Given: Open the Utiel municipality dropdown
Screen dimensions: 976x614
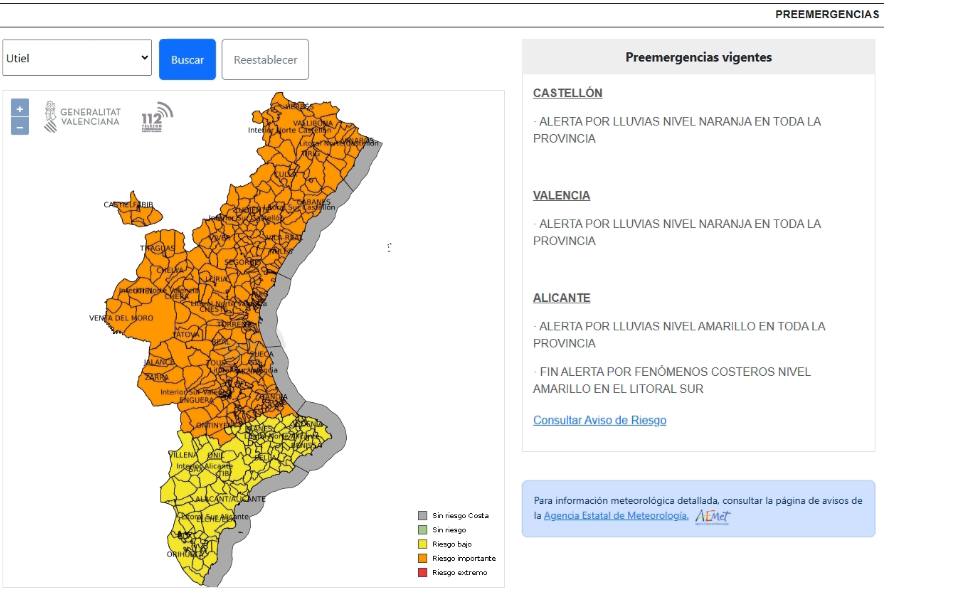Looking at the screenshot, I should (77, 59).
